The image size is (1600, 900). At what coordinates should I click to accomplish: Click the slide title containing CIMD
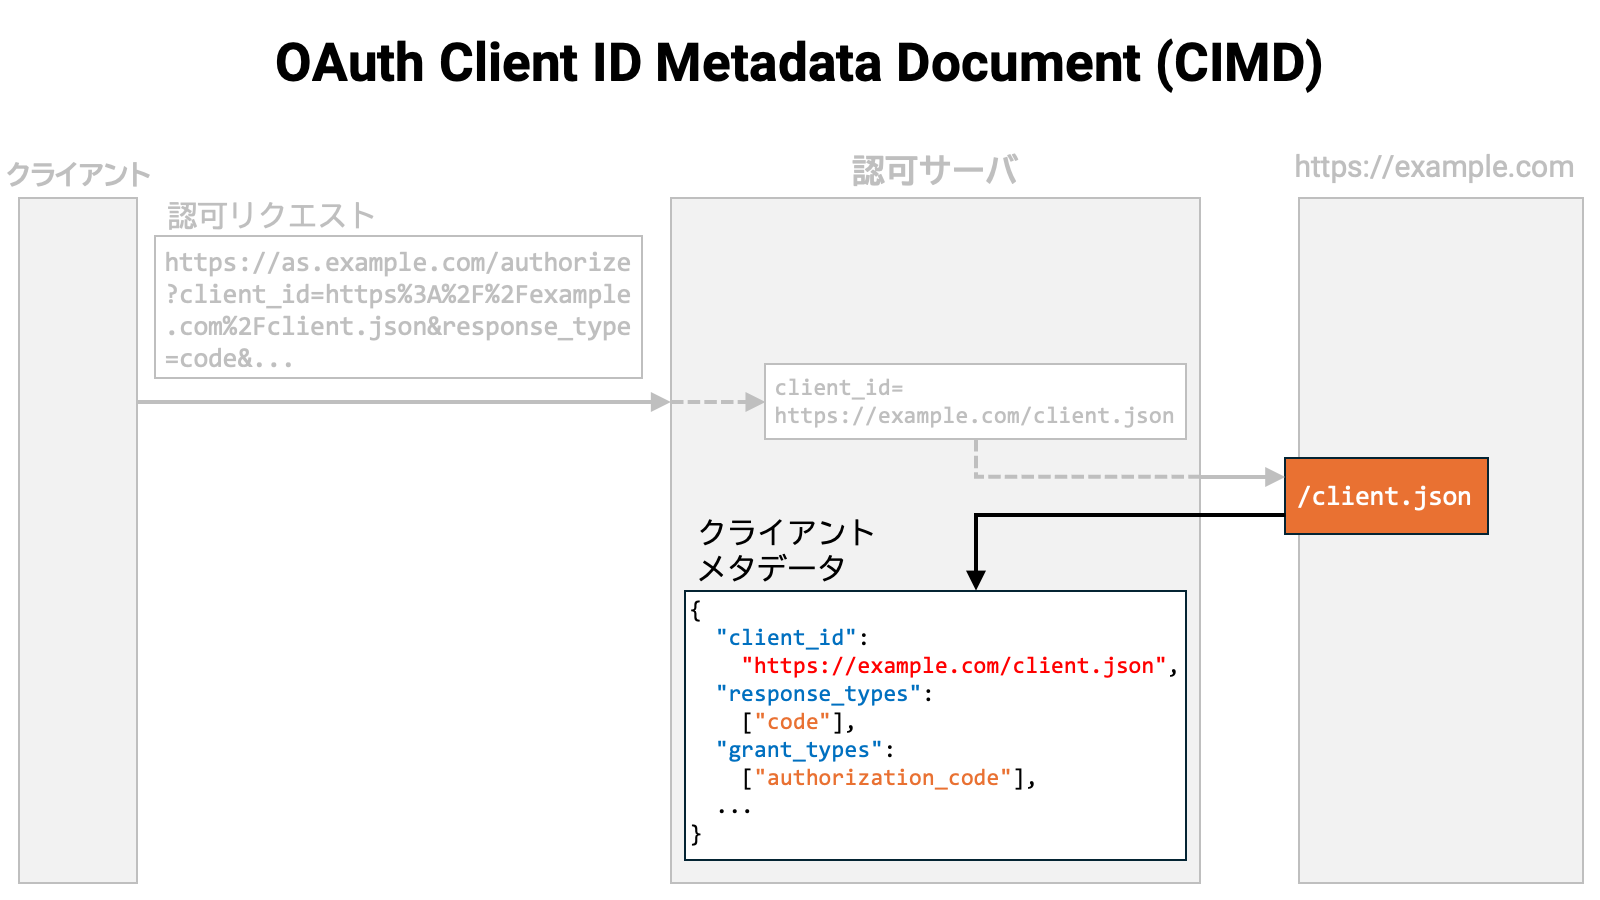pyautogui.click(x=798, y=63)
